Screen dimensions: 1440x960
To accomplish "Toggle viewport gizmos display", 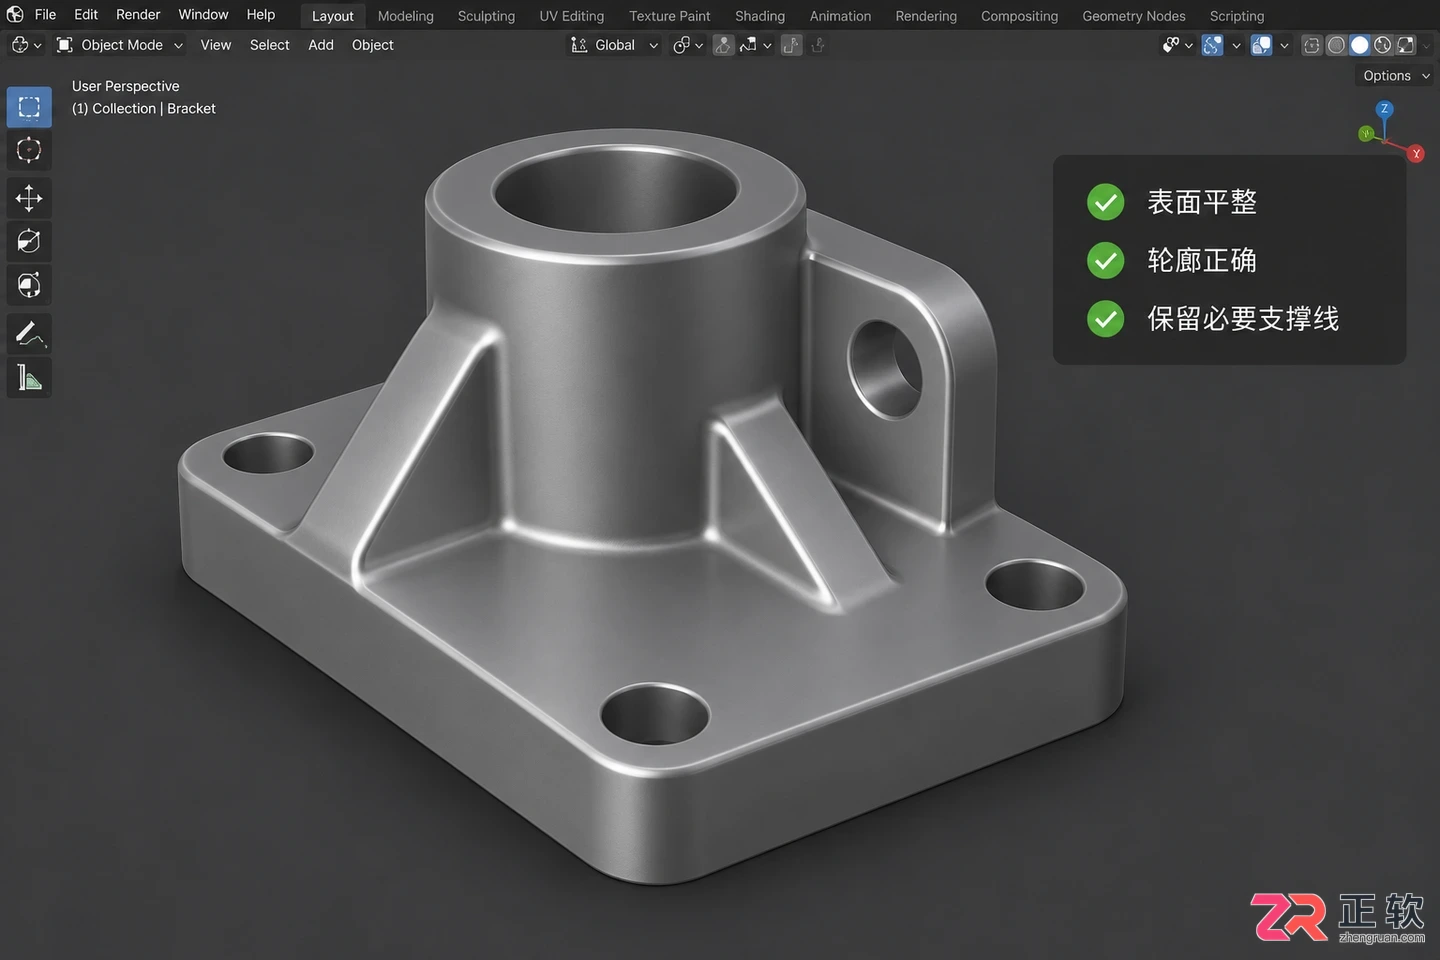I will (x=1212, y=45).
